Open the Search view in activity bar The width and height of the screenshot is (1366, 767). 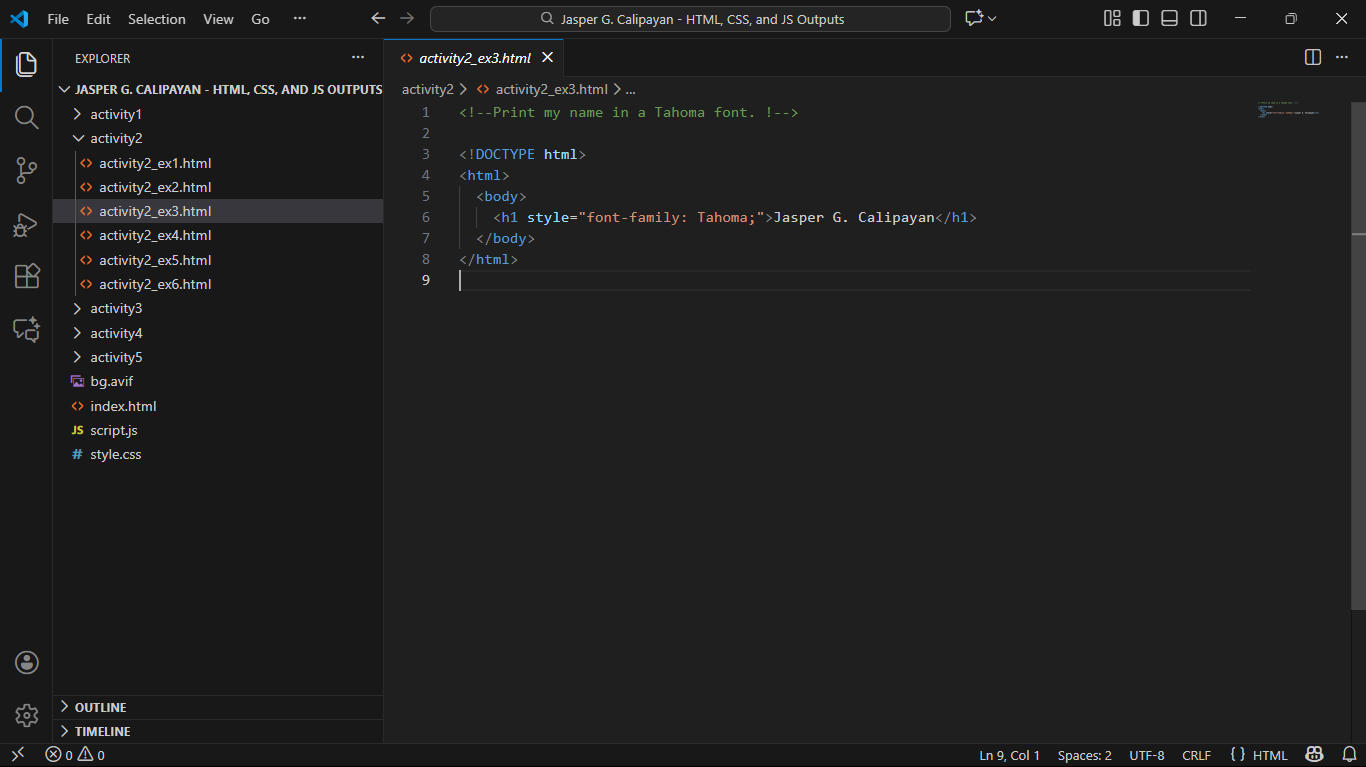click(26, 117)
